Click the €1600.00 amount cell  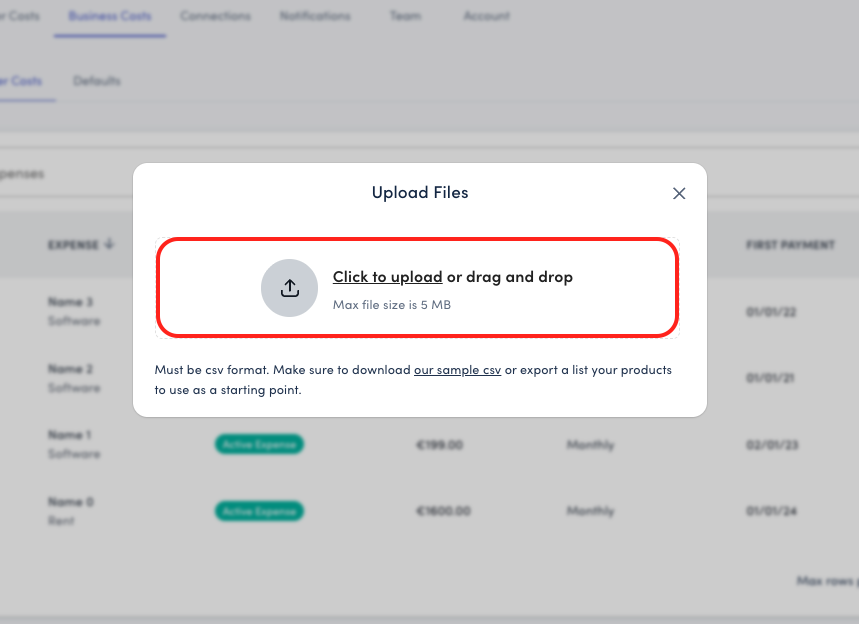click(442, 510)
